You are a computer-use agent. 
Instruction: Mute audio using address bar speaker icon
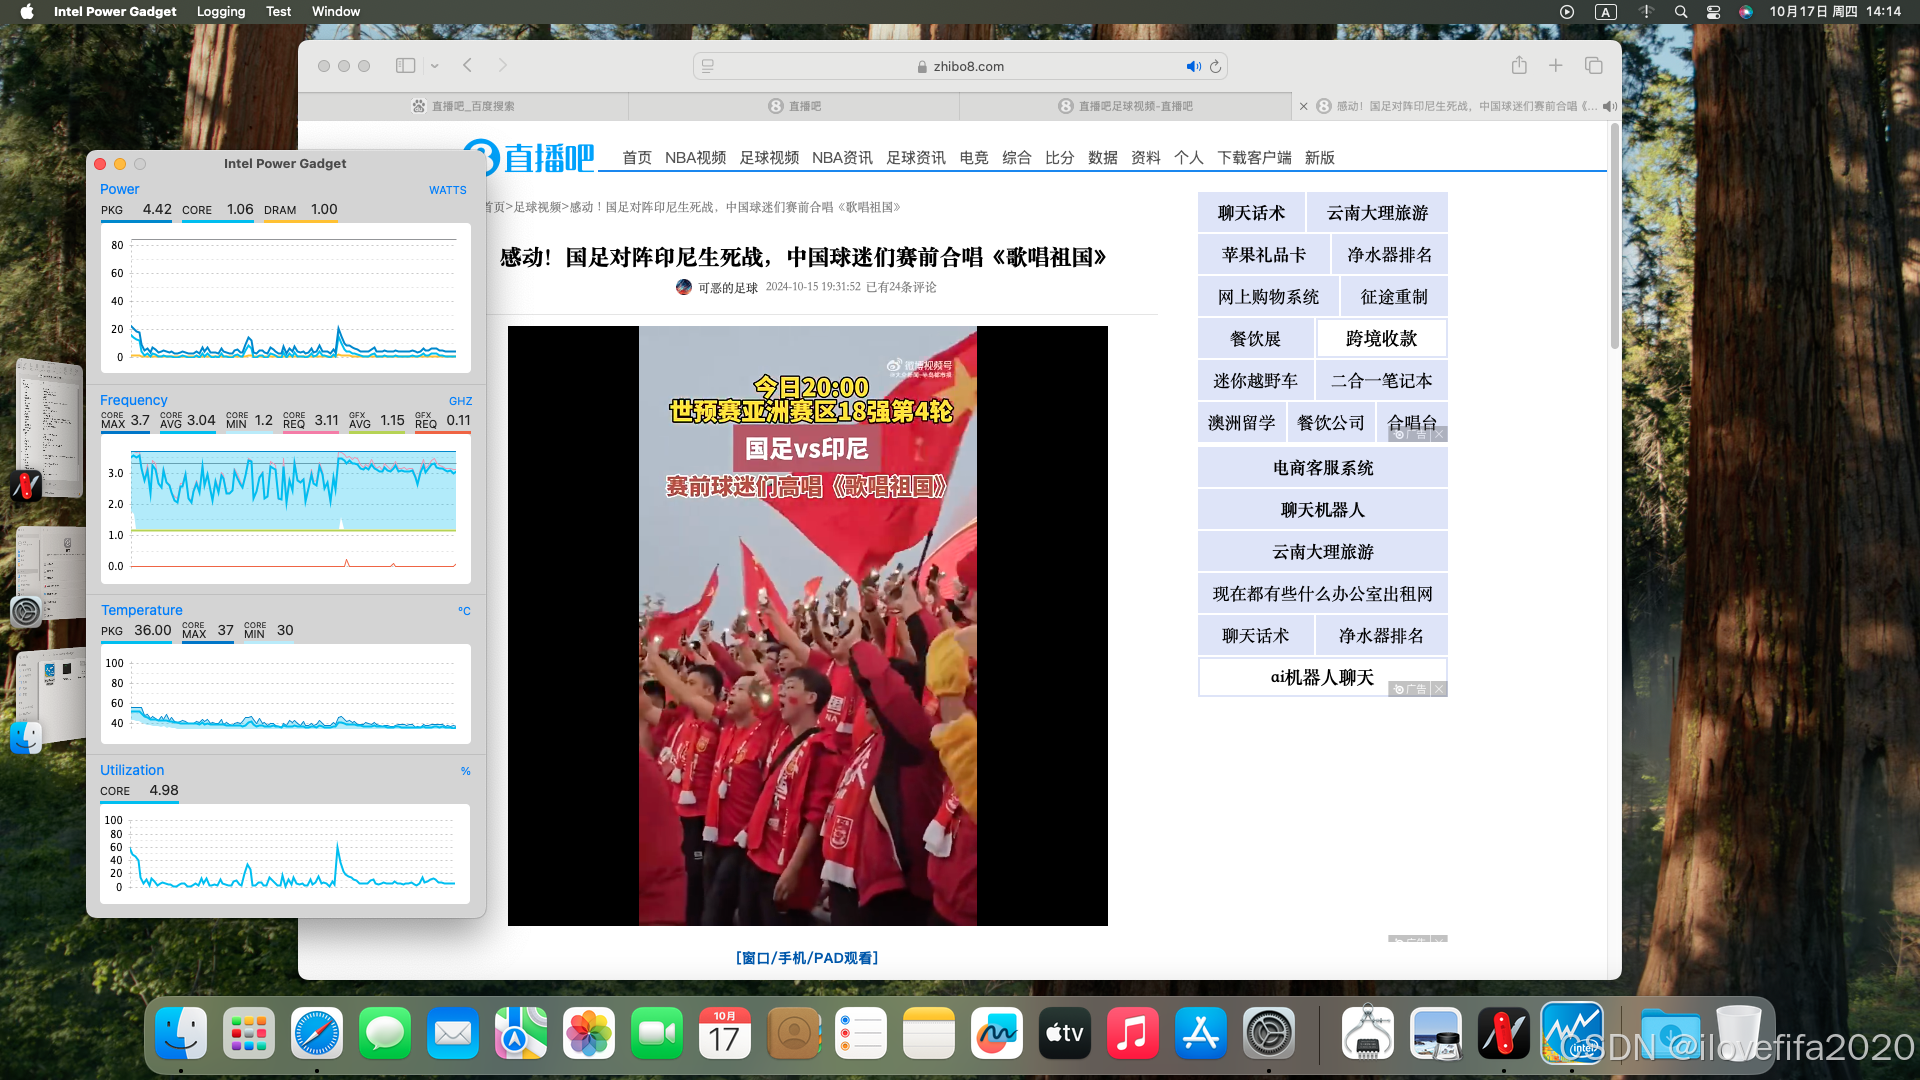[x=1193, y=67]
